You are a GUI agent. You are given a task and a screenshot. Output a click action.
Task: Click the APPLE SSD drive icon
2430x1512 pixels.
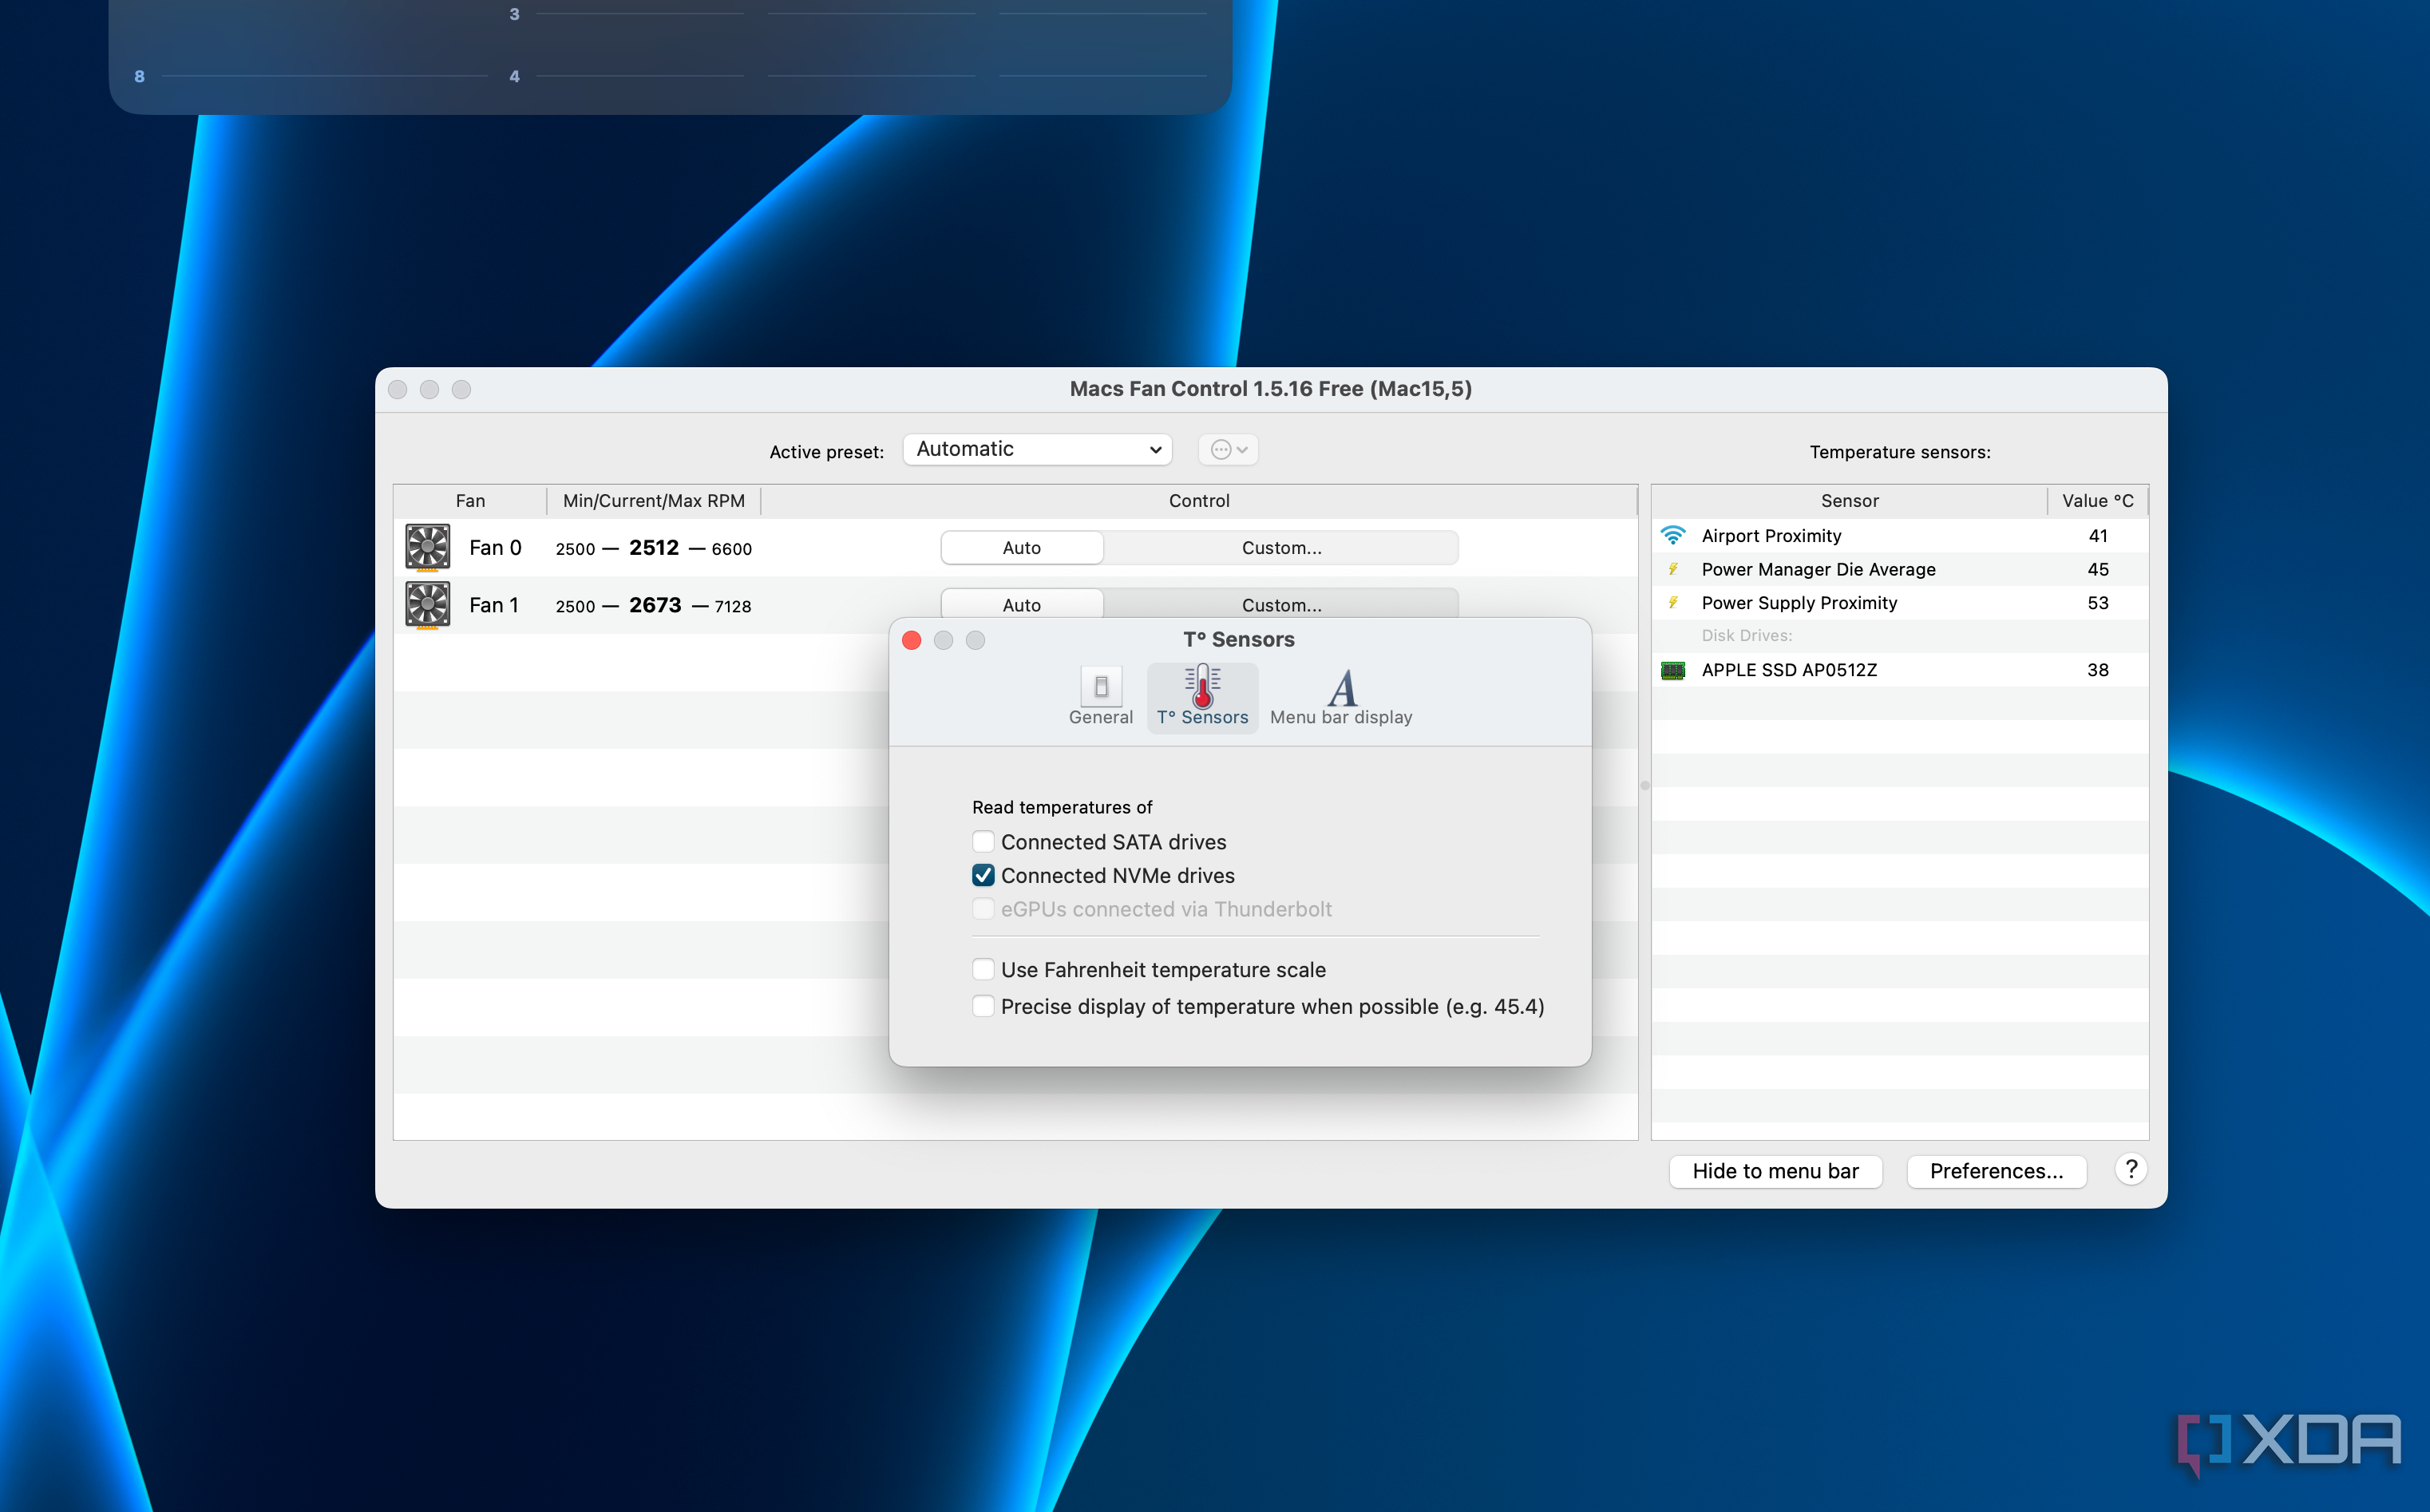click(1672, 670)
